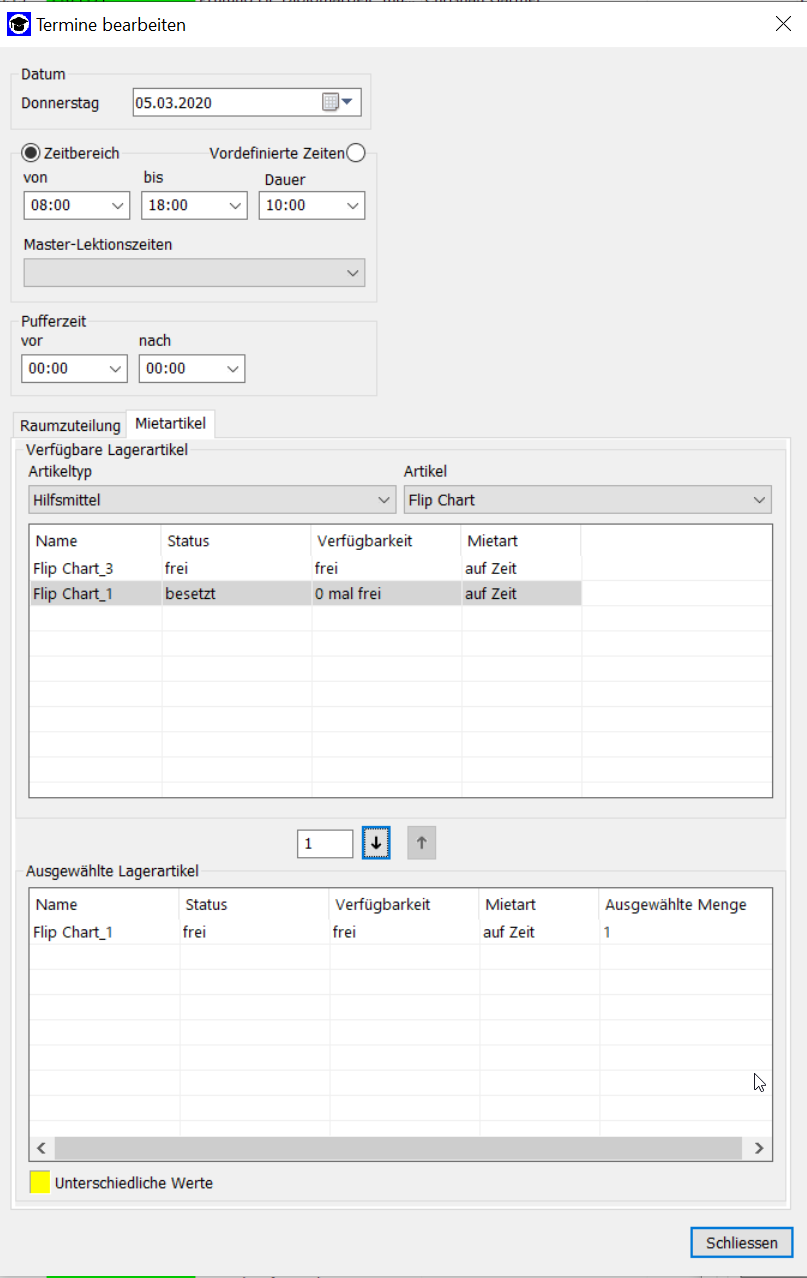
Task: Select the Mietartikel tab
Action: pyautogui.click(x=170, y=424)
